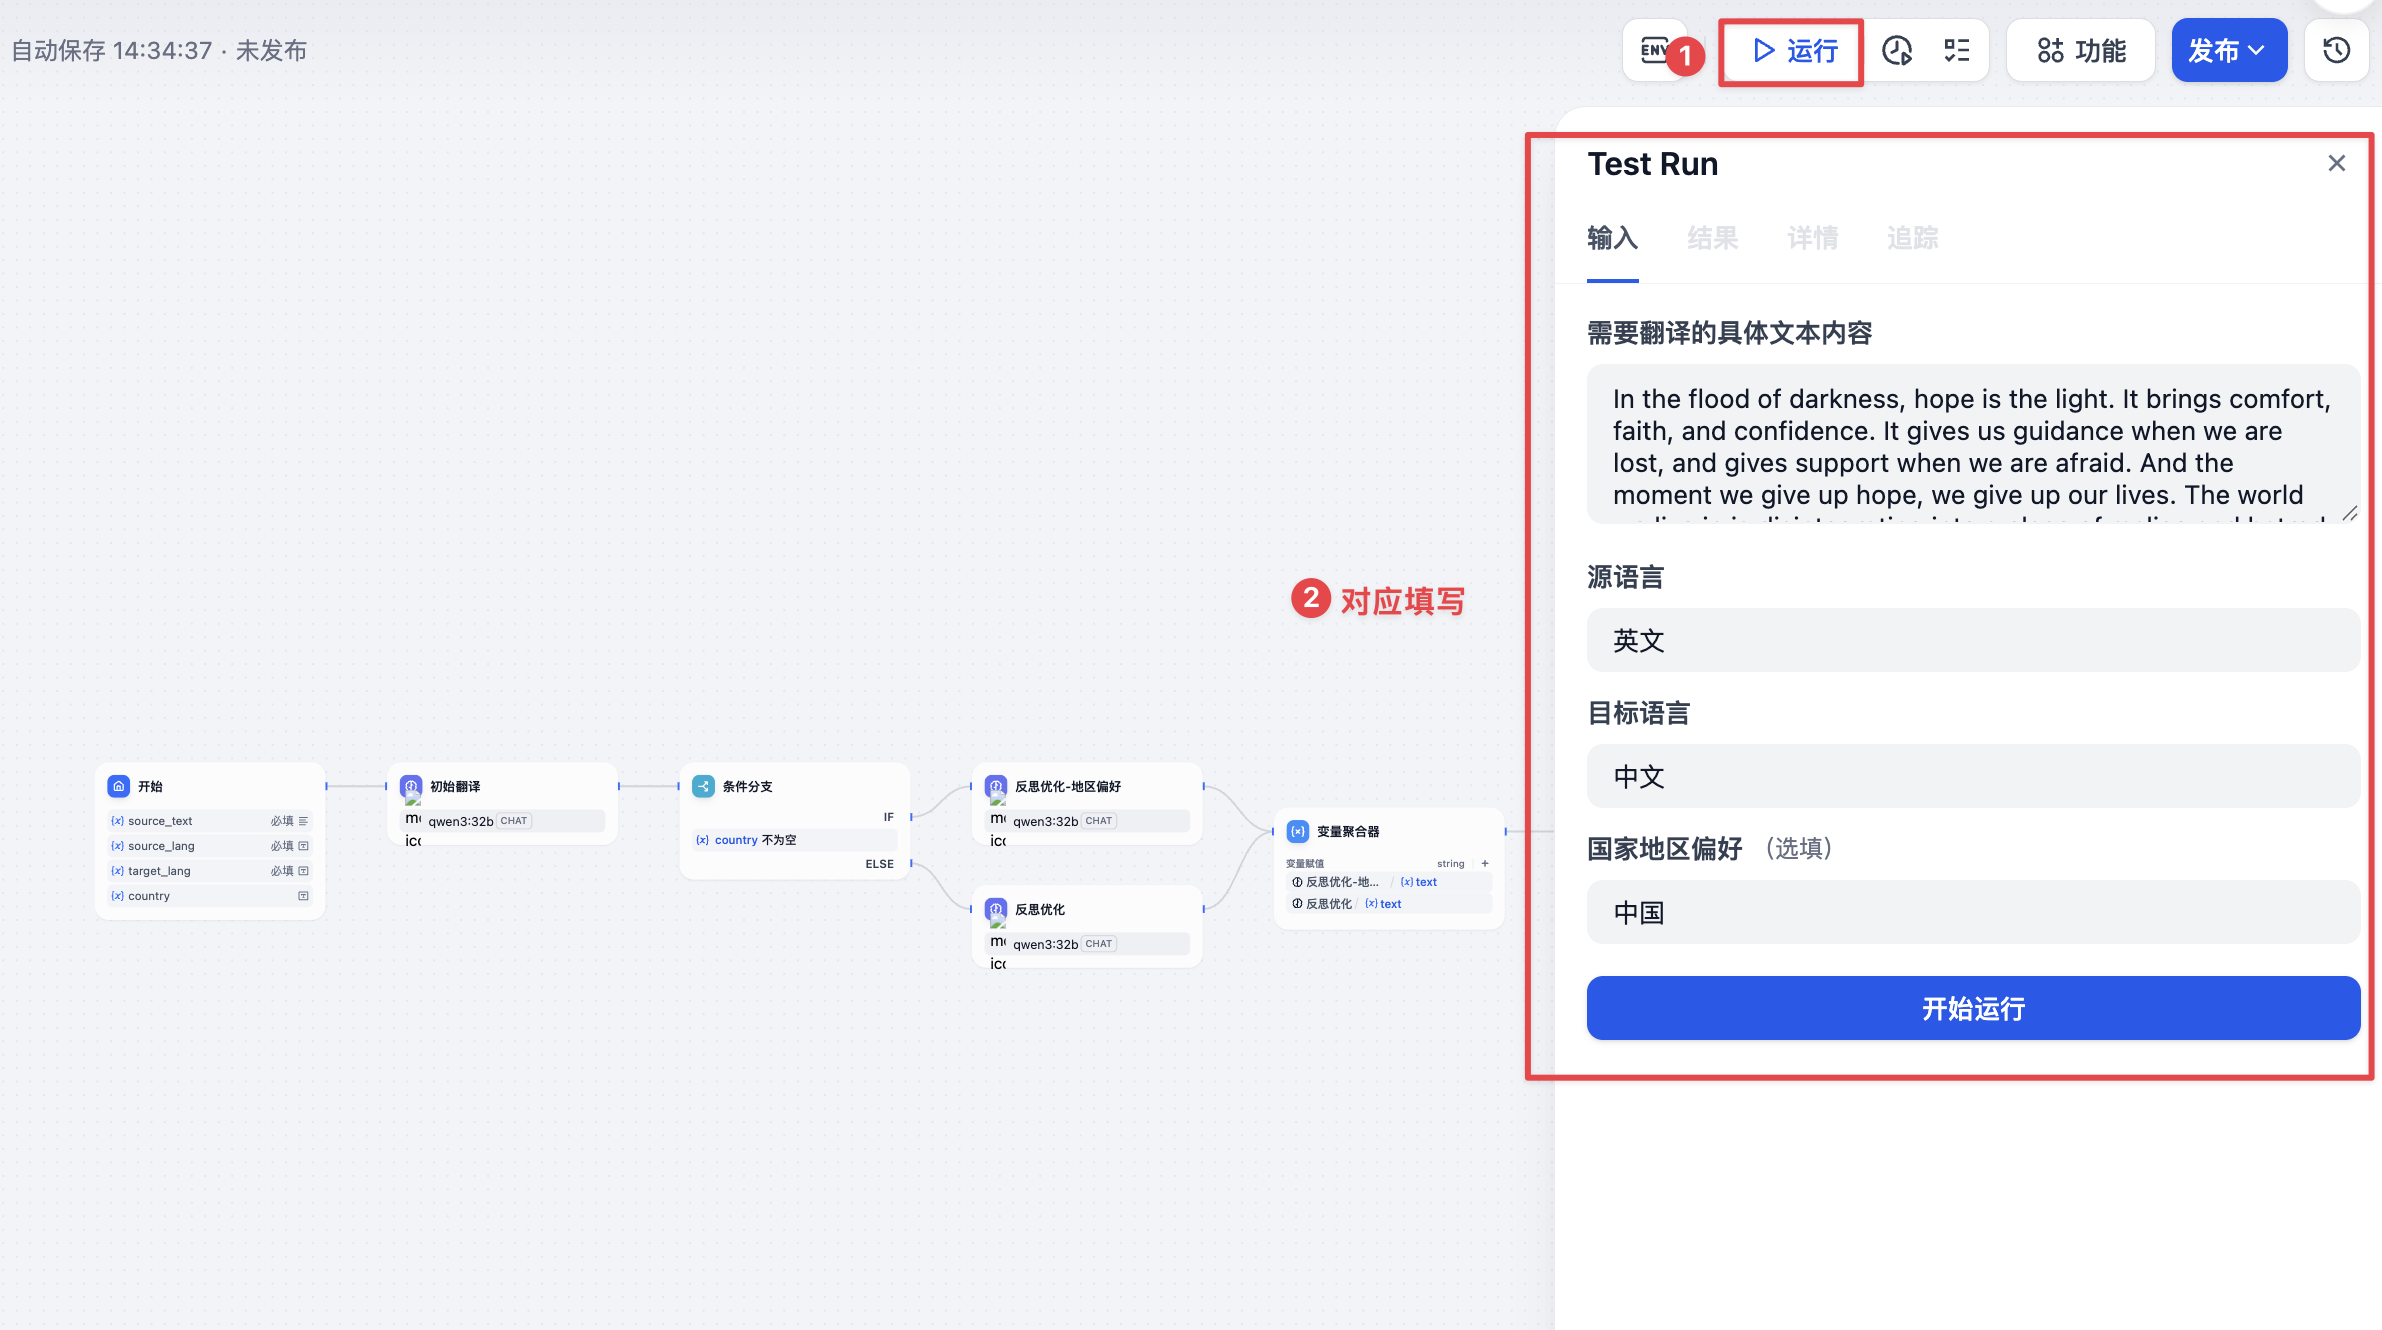Click the 反思优化-地... text variable row
2382x1330 pixels.
pos(1389,882)
